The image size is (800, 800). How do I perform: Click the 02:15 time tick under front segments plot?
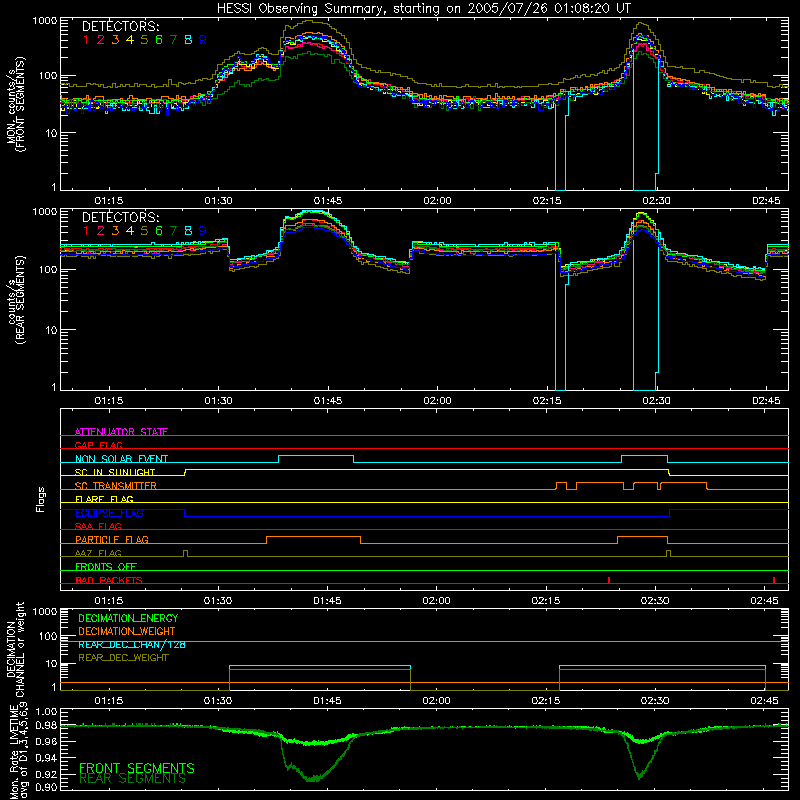coord(547,201)
